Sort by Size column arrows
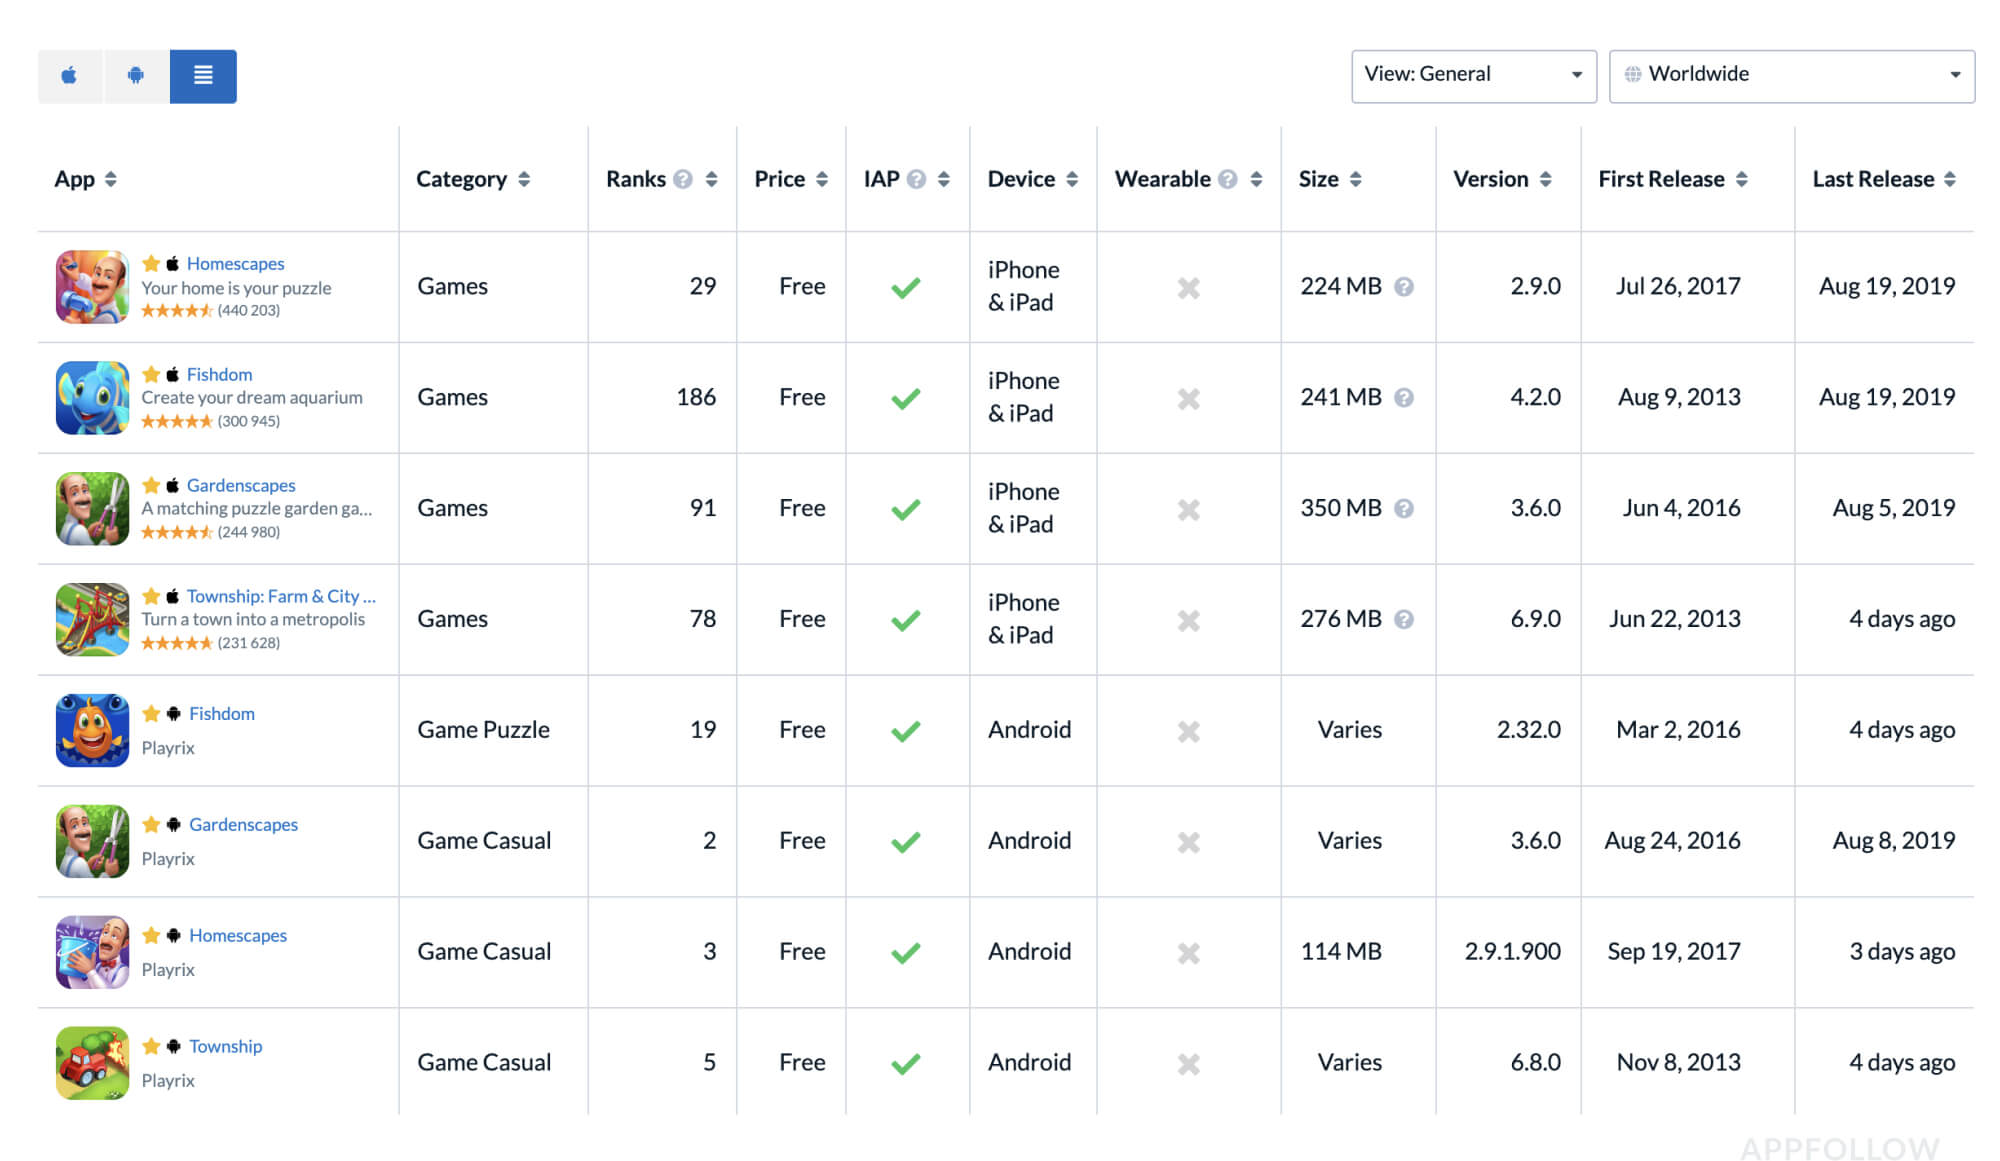Image resolution: width=2000 pixels, height=1161 pixels. 1356,179
